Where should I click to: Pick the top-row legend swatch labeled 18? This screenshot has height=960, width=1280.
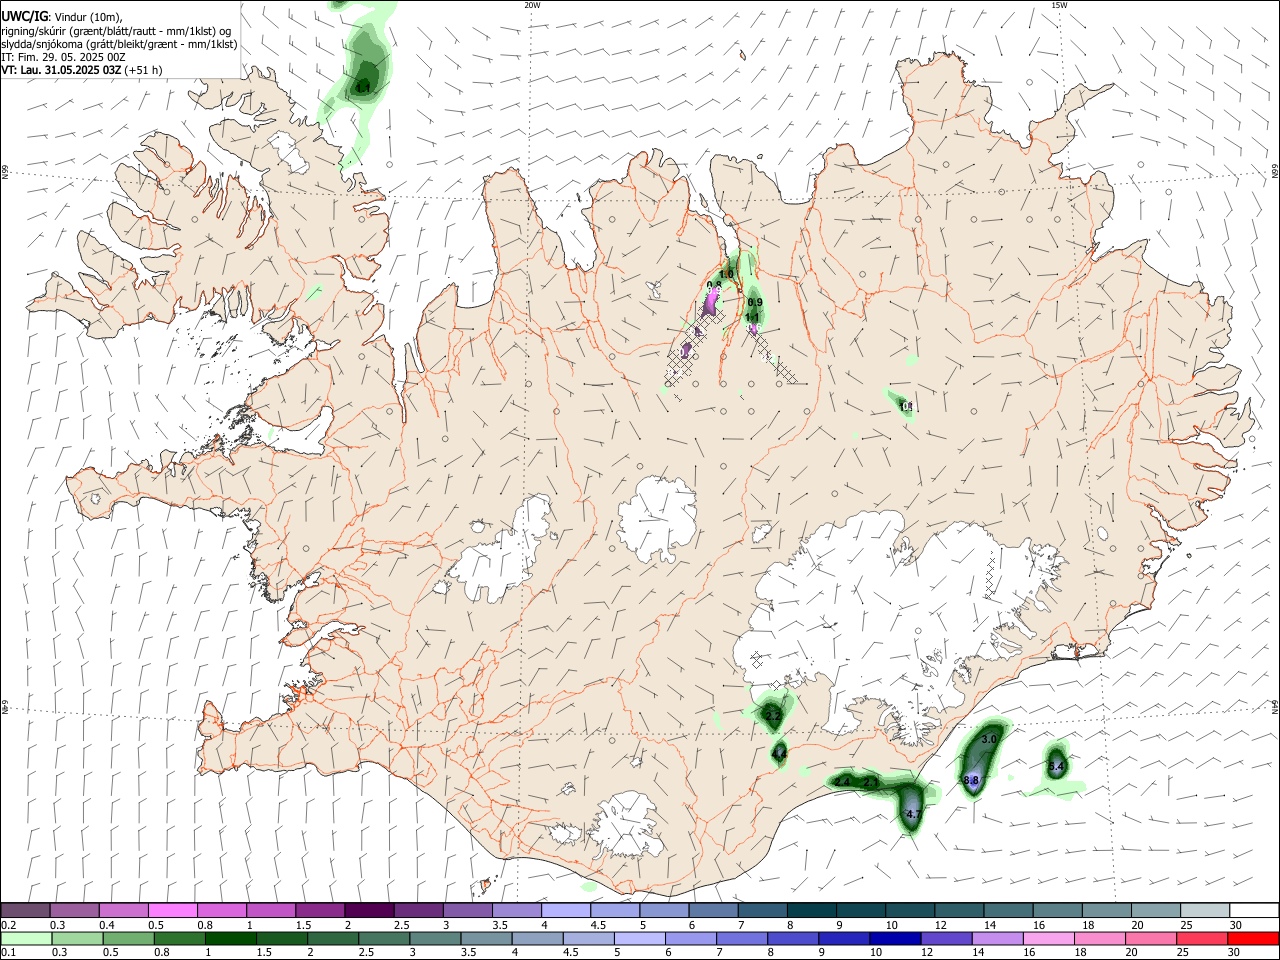(x=1107, y=911)
